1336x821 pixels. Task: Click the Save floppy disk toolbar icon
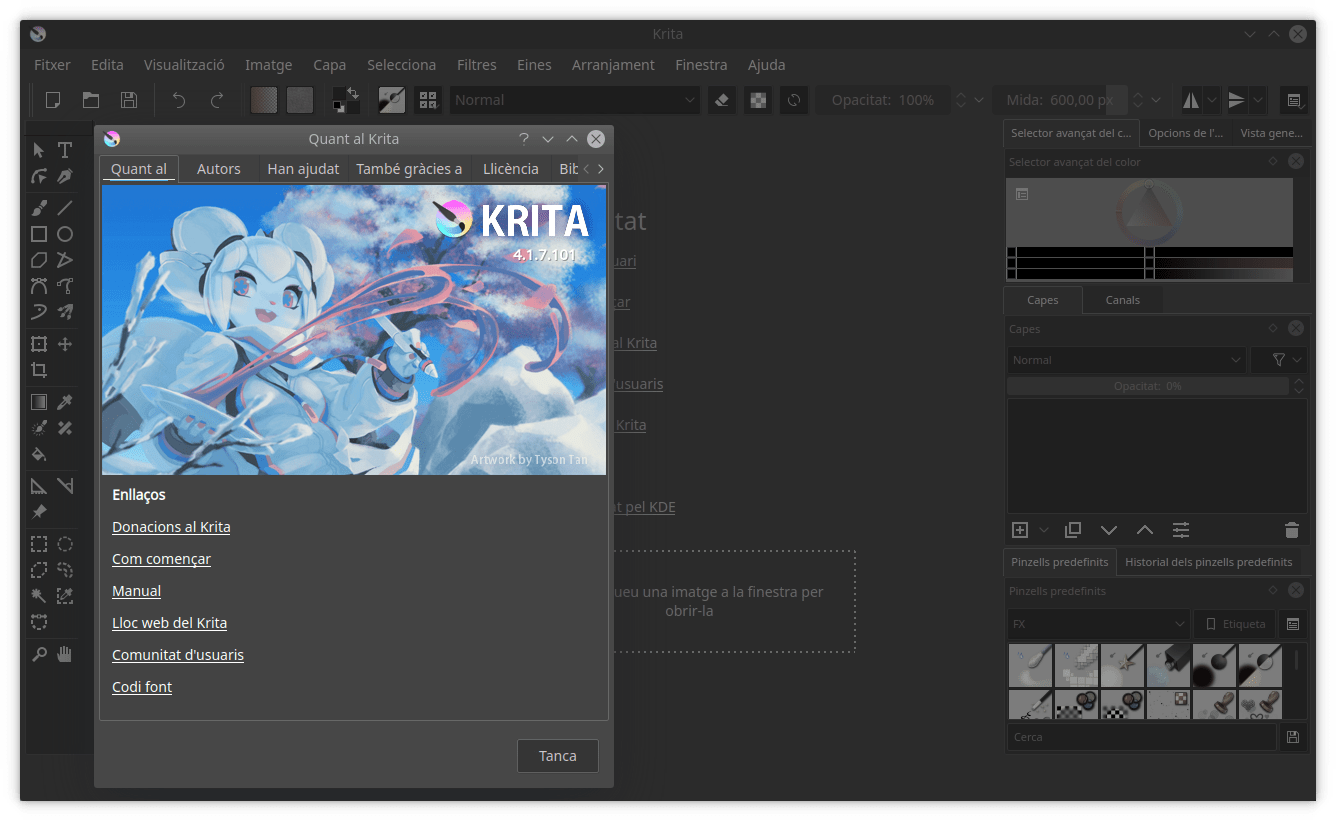[129, 100]
